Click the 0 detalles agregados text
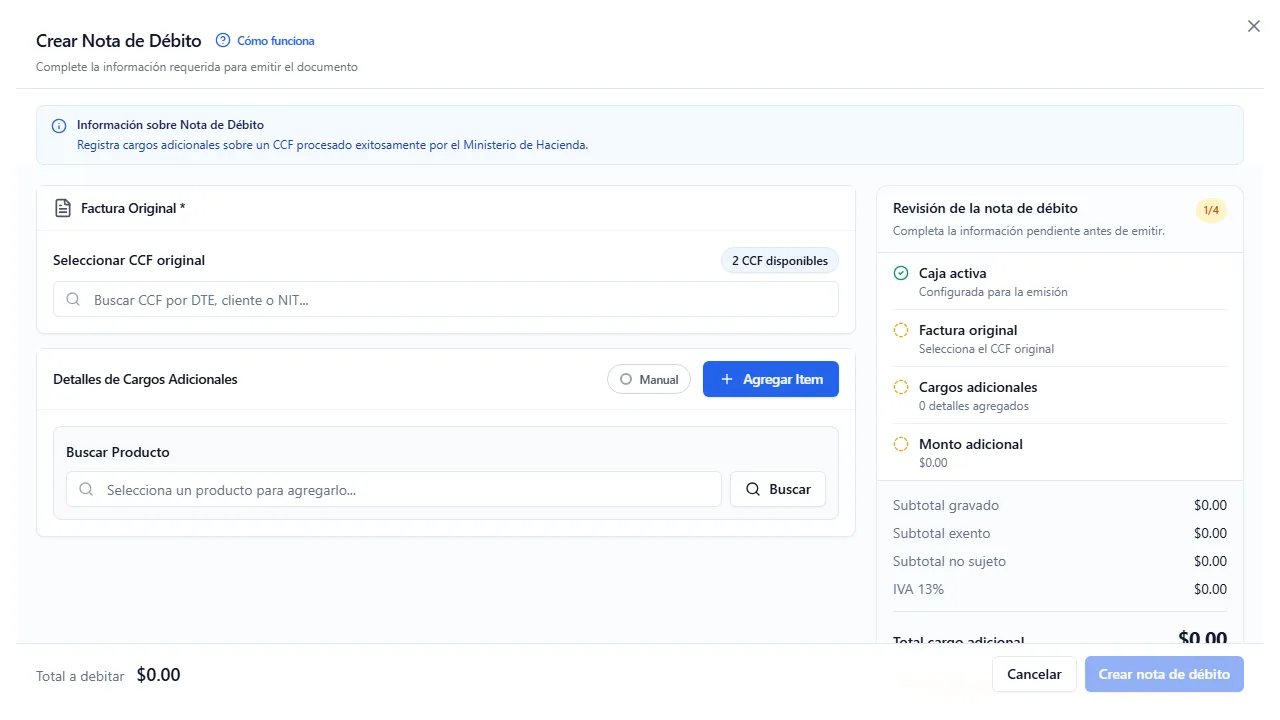1280x720 pixels. 974,406
